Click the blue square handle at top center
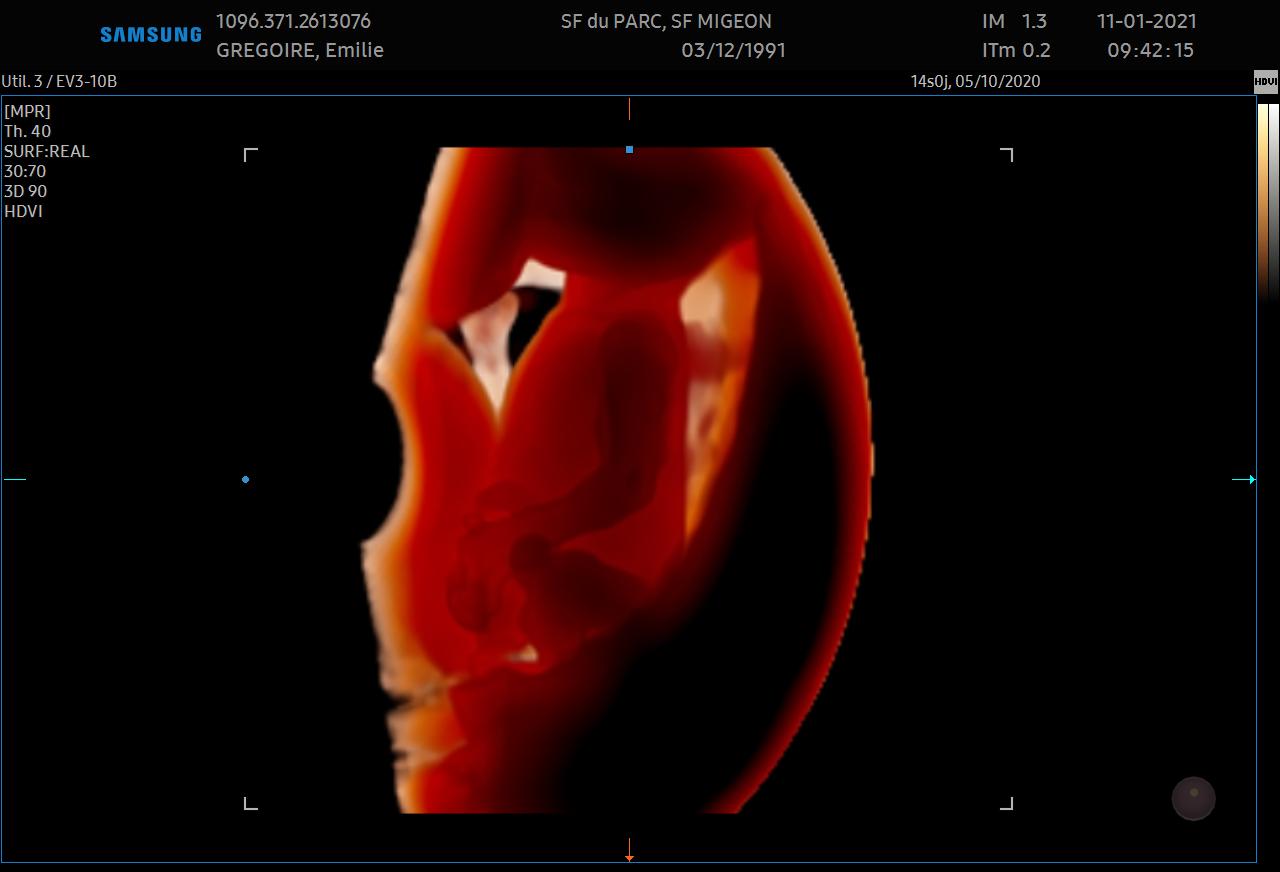 629,149
